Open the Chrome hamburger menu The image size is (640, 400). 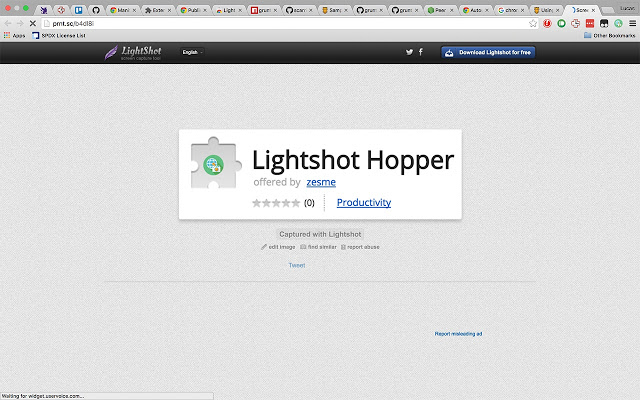(632, 24)
